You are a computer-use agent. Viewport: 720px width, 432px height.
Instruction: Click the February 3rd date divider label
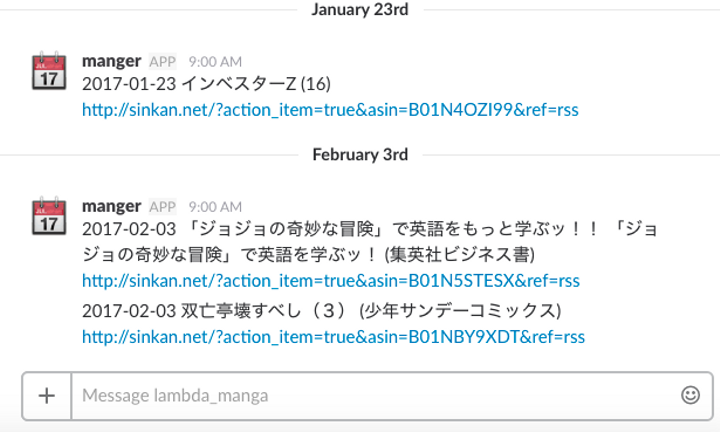(x=359, y=155)
